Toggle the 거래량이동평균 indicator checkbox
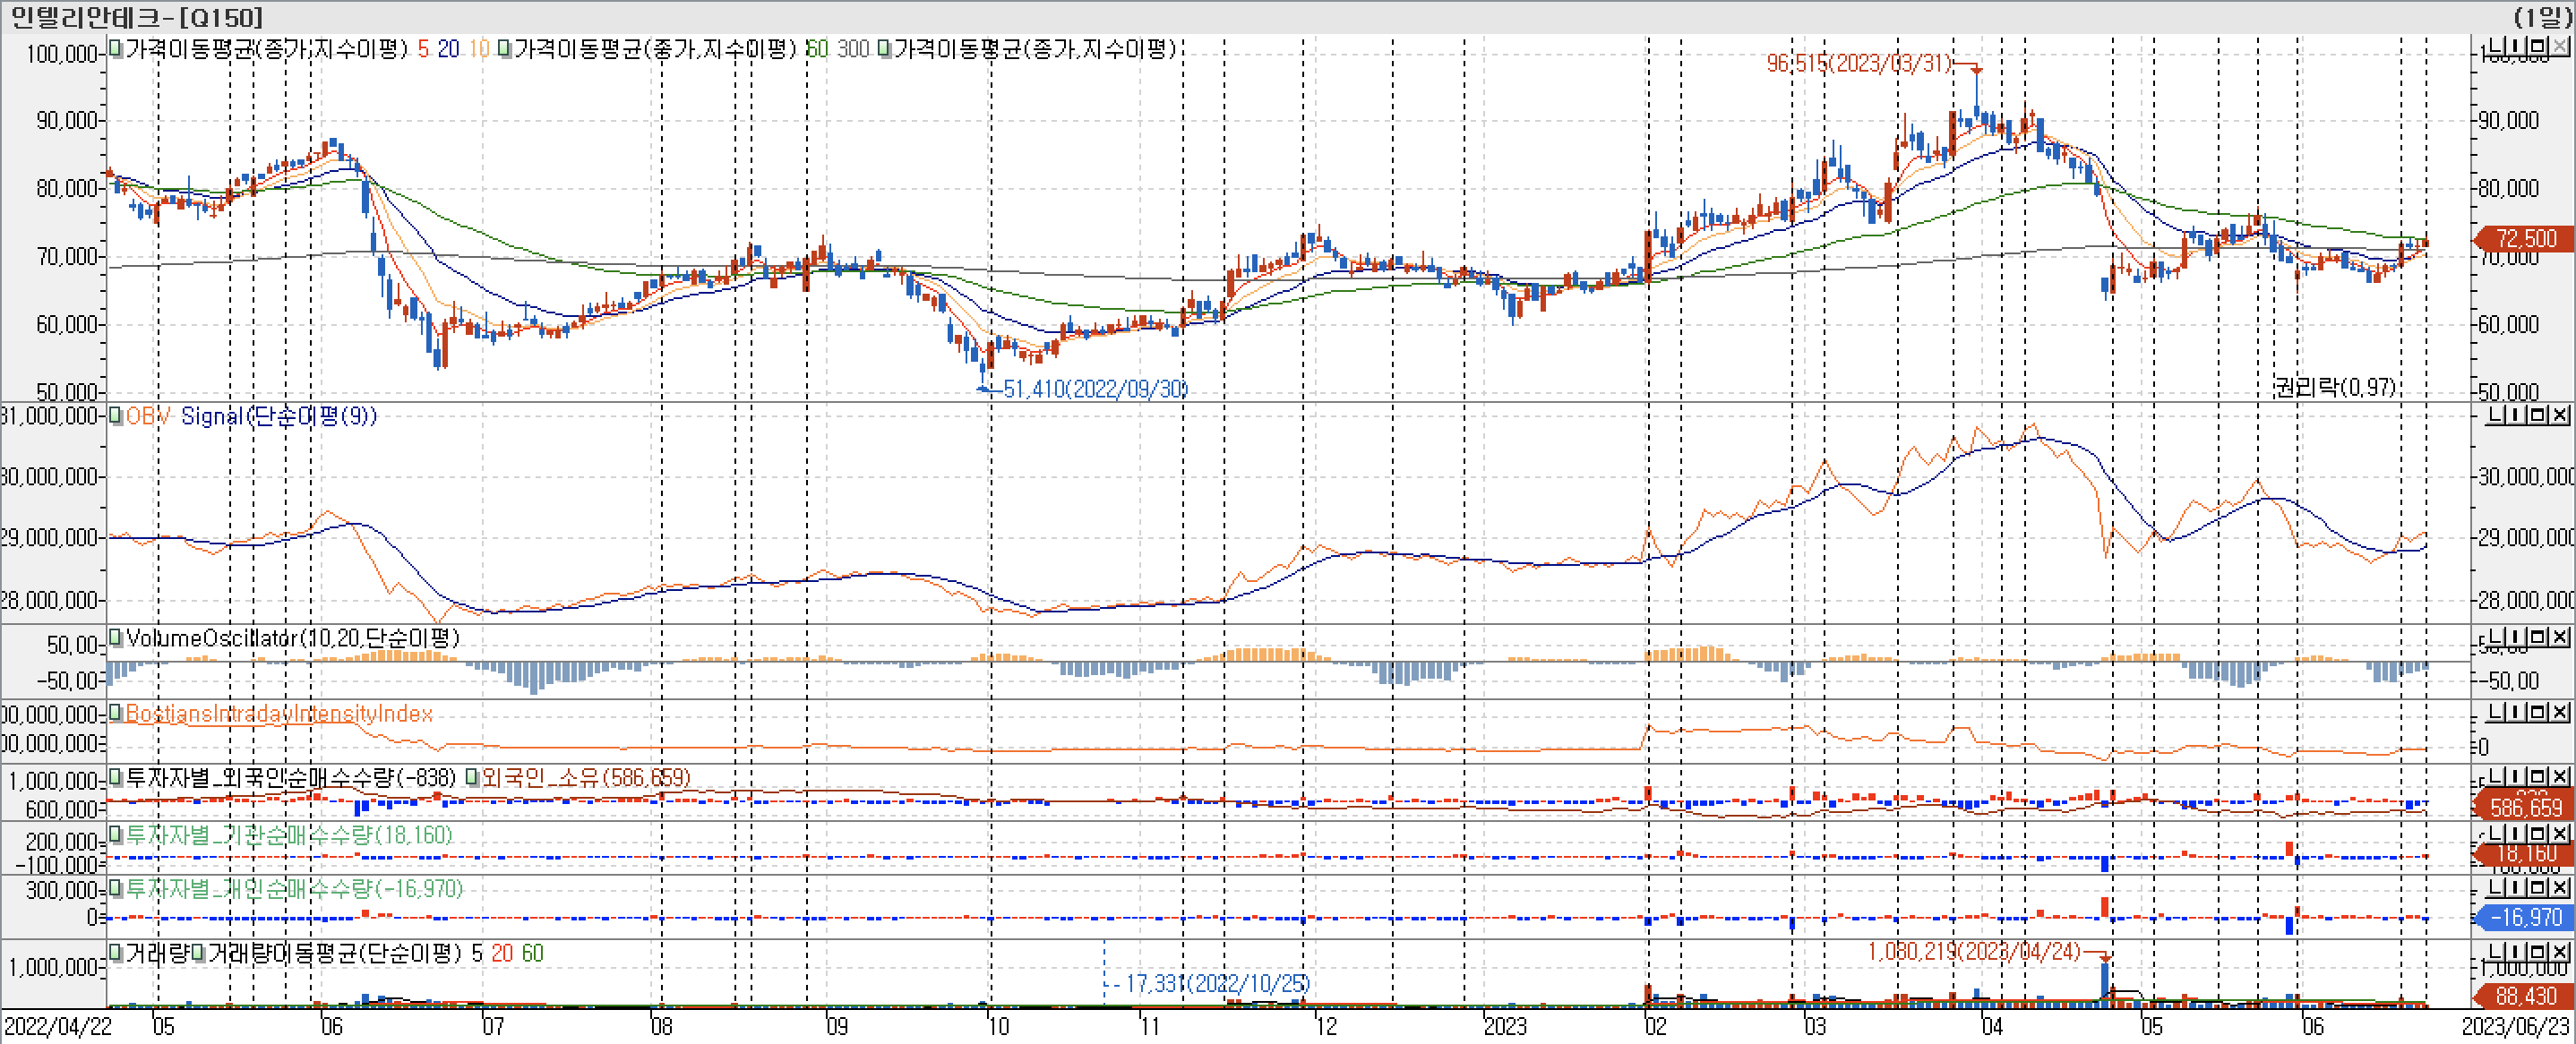The image size is (2576, 1044). pyautogui.click(x=198, y=953)
